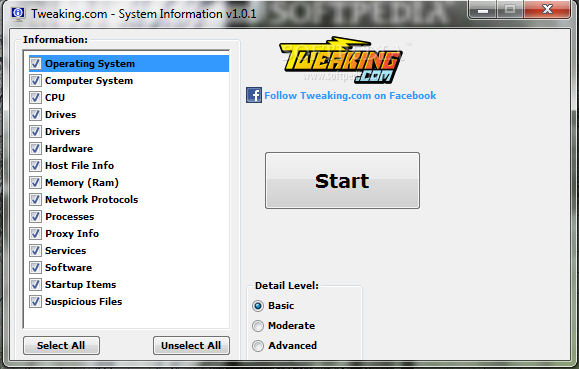The image size is (579, 369).
Task: Click the Host File Info label
Action: tap(79, 165)
